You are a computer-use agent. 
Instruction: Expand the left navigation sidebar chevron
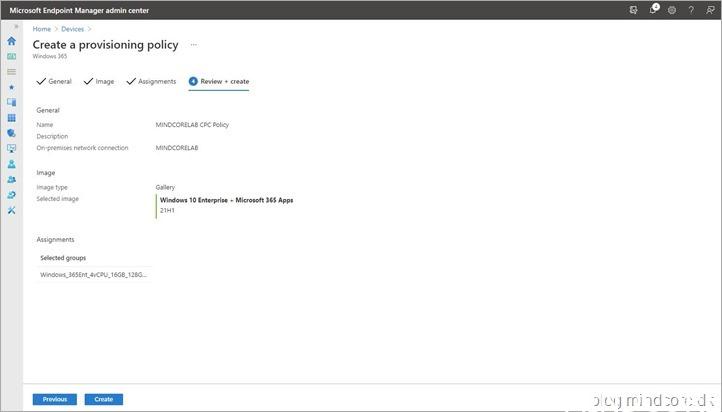click(x=15, y=27)
